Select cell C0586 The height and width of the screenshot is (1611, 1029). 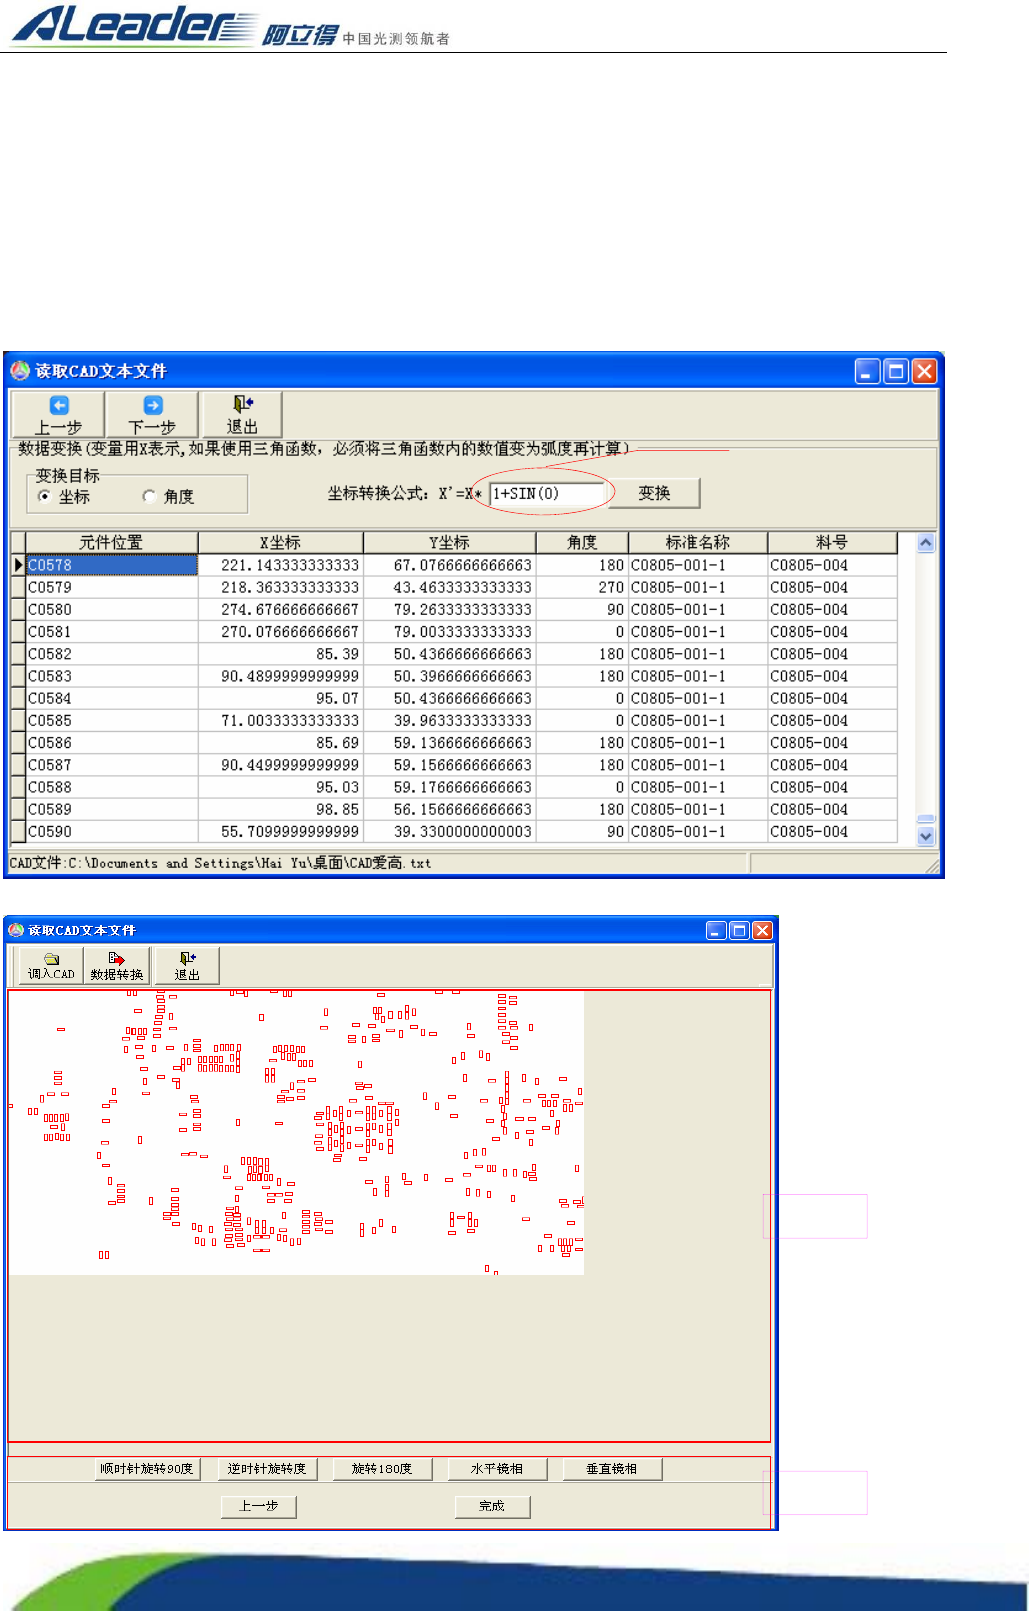(x=112, y=743)
